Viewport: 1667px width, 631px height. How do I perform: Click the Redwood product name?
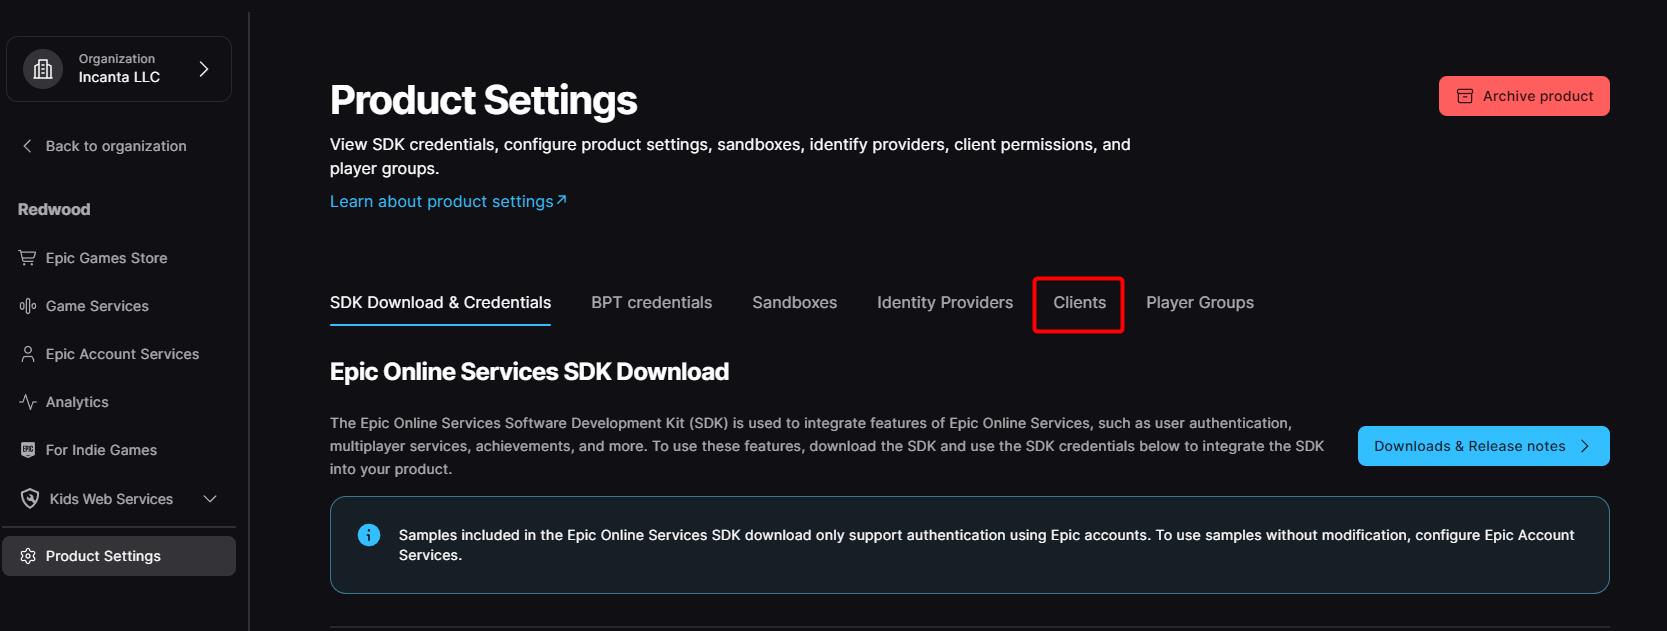(54, 209)
